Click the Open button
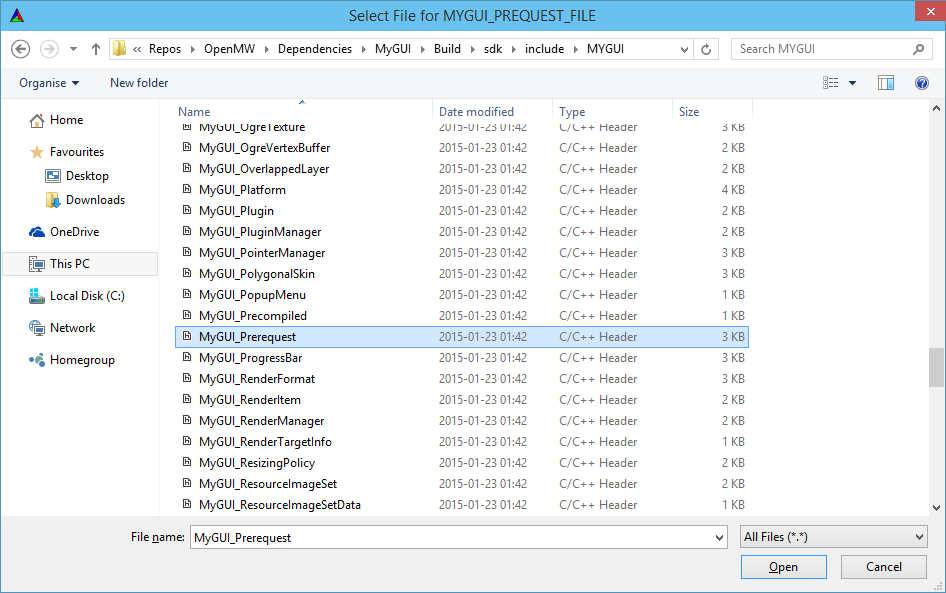 click(x=783, y=566)
